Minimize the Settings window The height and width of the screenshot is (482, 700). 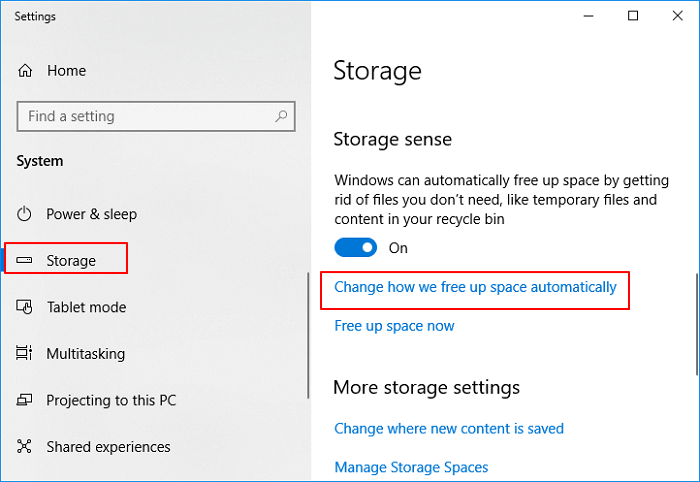(x=588, y=16)
